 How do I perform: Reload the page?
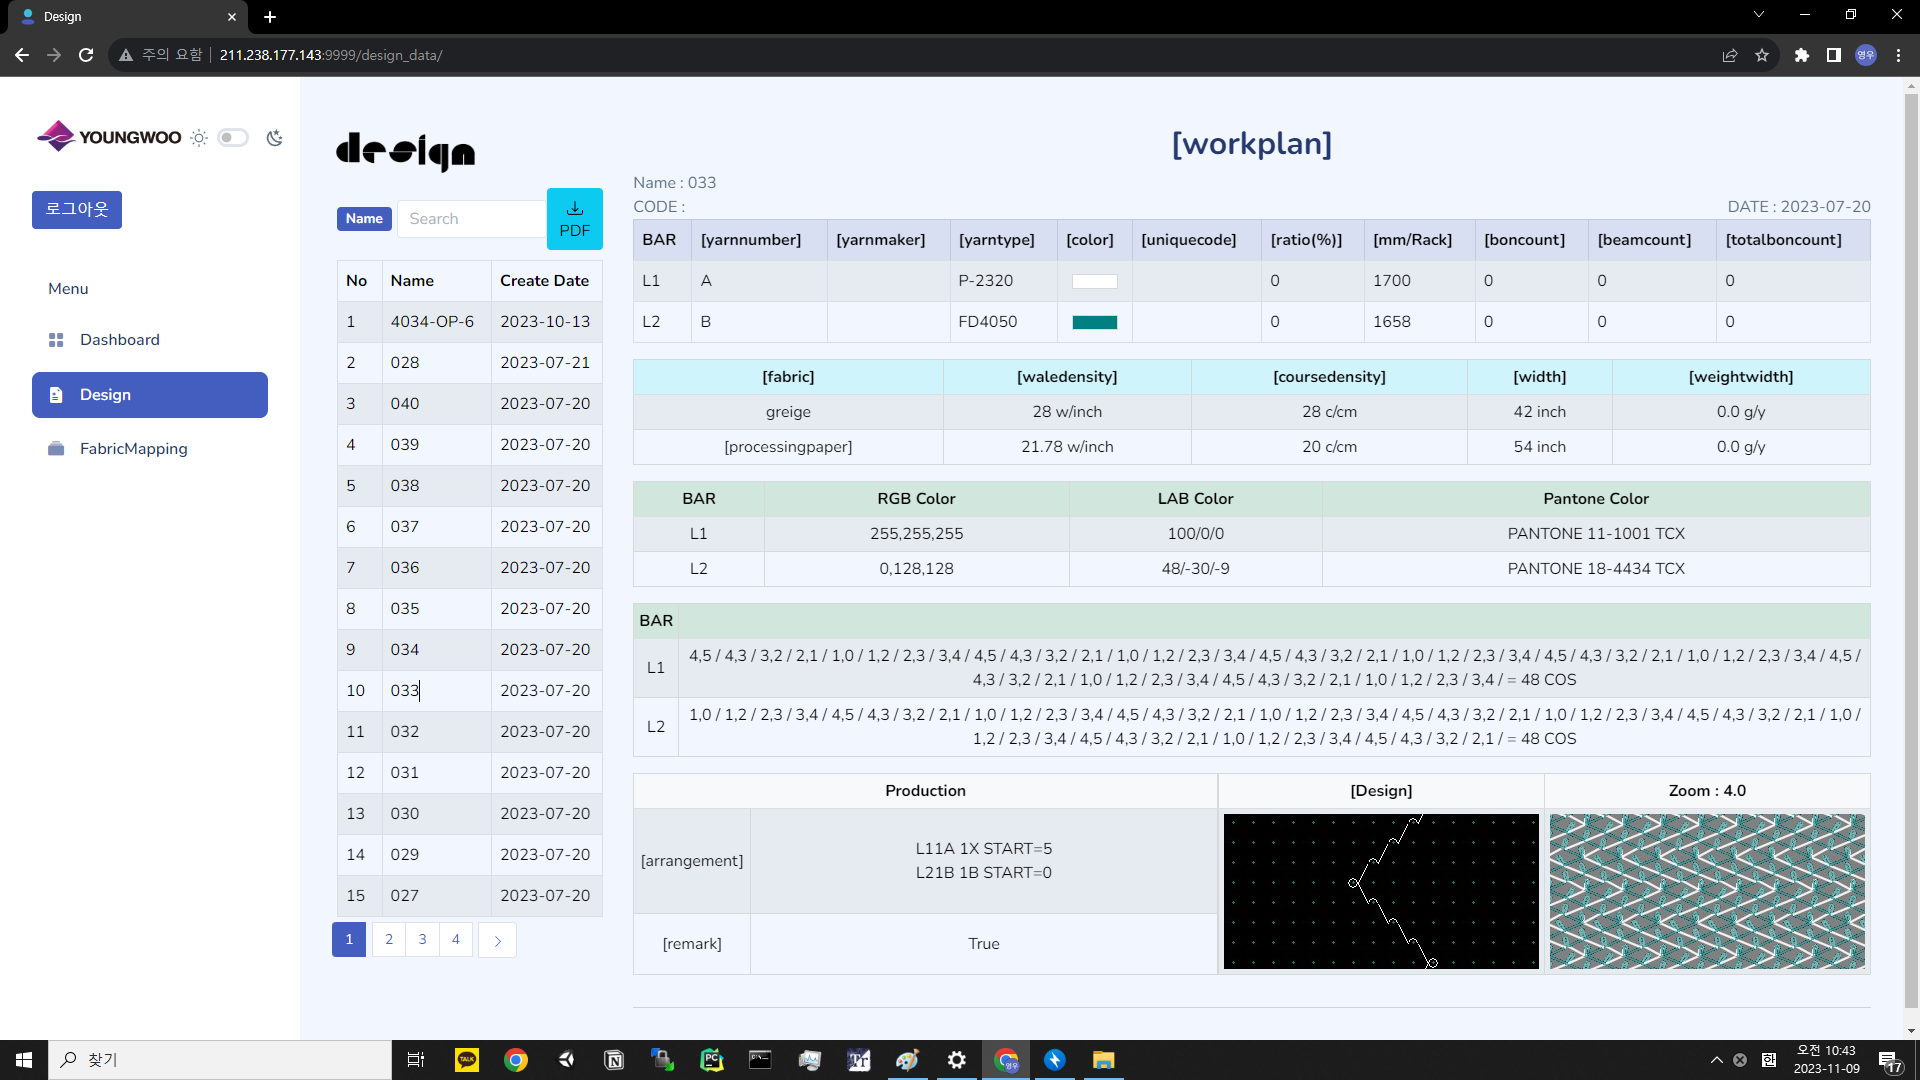pos(86,55)
